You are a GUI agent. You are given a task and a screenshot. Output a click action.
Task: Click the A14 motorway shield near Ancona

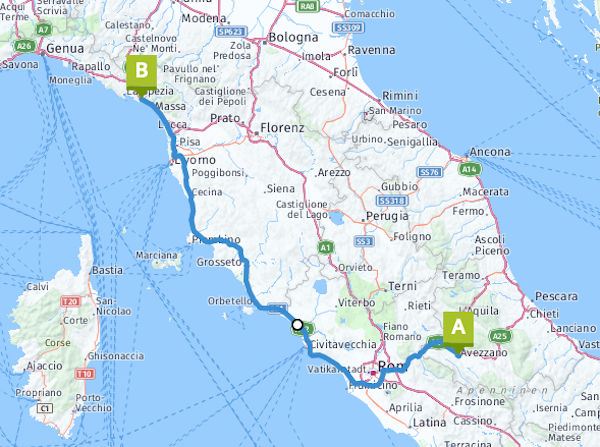coord(469,169)
